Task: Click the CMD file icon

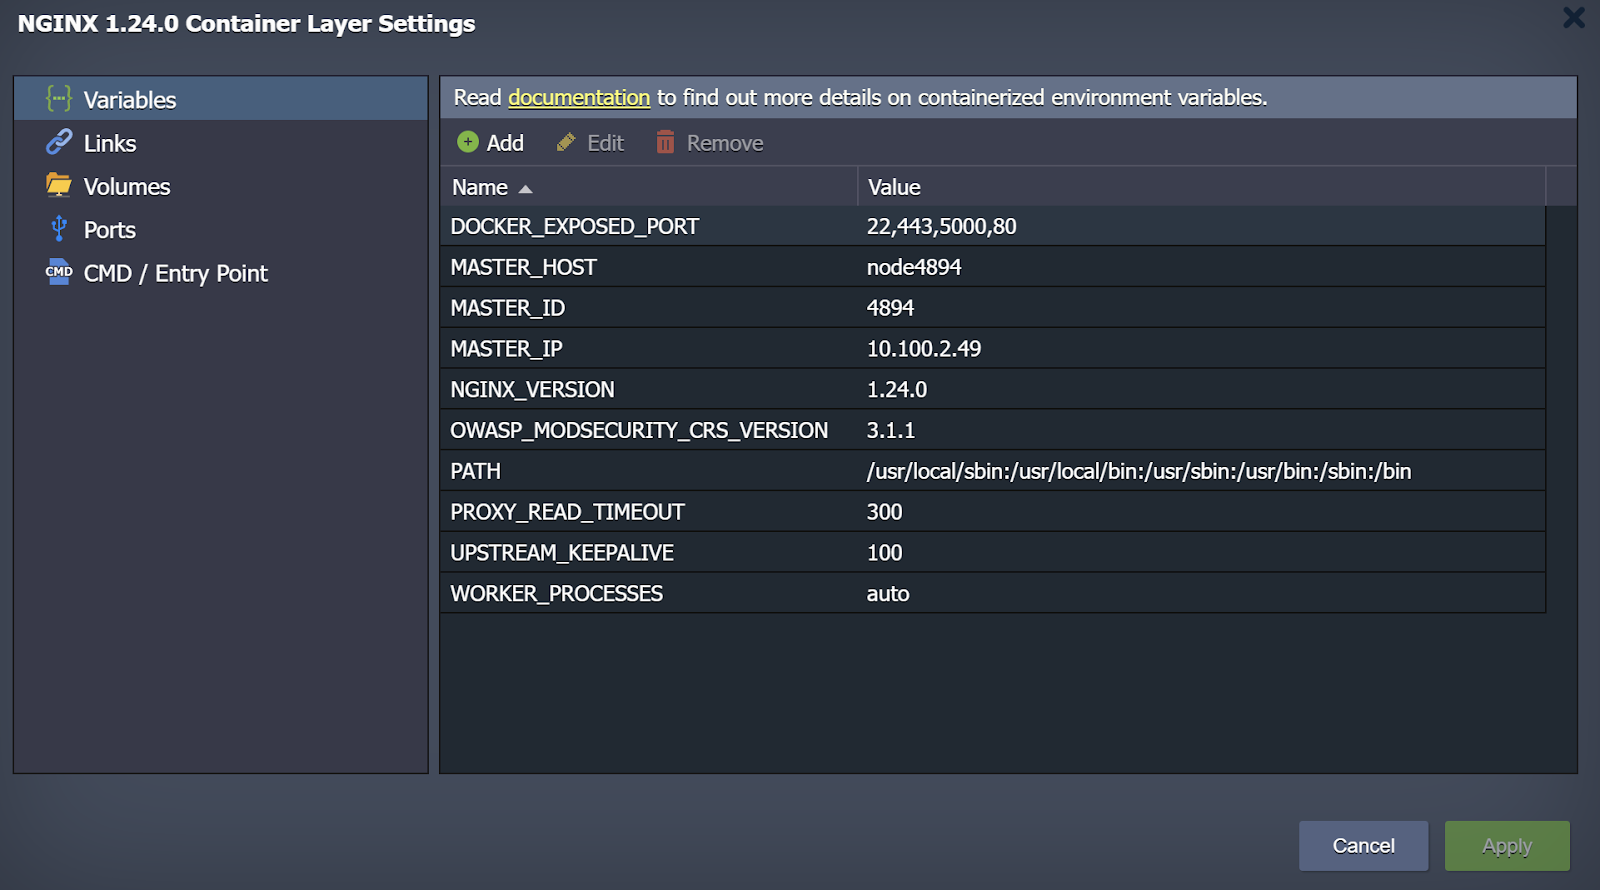Action: 59,272
